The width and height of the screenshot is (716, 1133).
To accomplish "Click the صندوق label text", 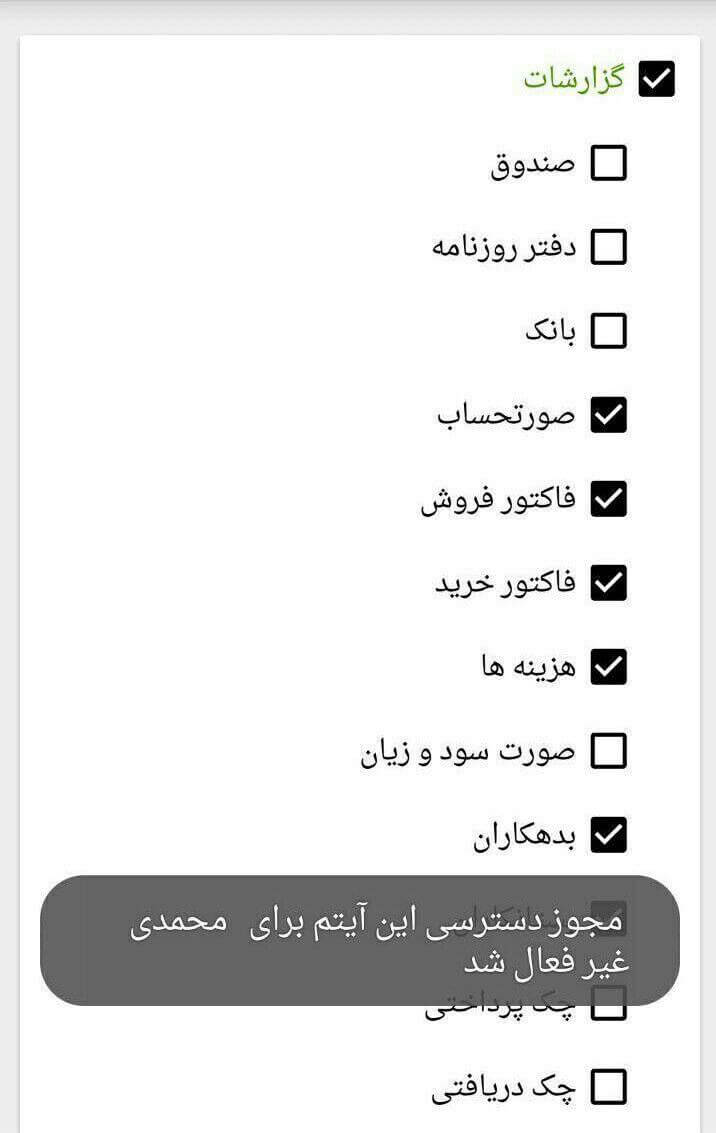I will tap(533, 165).
